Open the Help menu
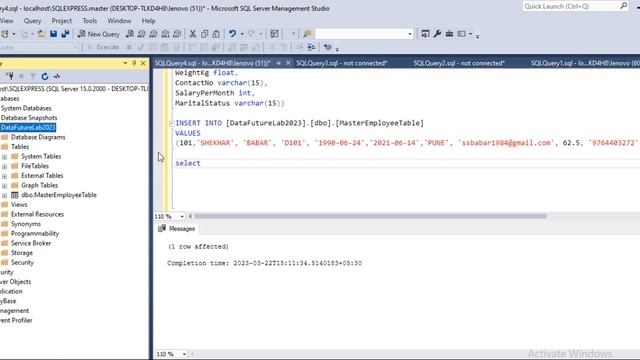The height and width of the screenshot is (360, 640). tap(149, 21)
